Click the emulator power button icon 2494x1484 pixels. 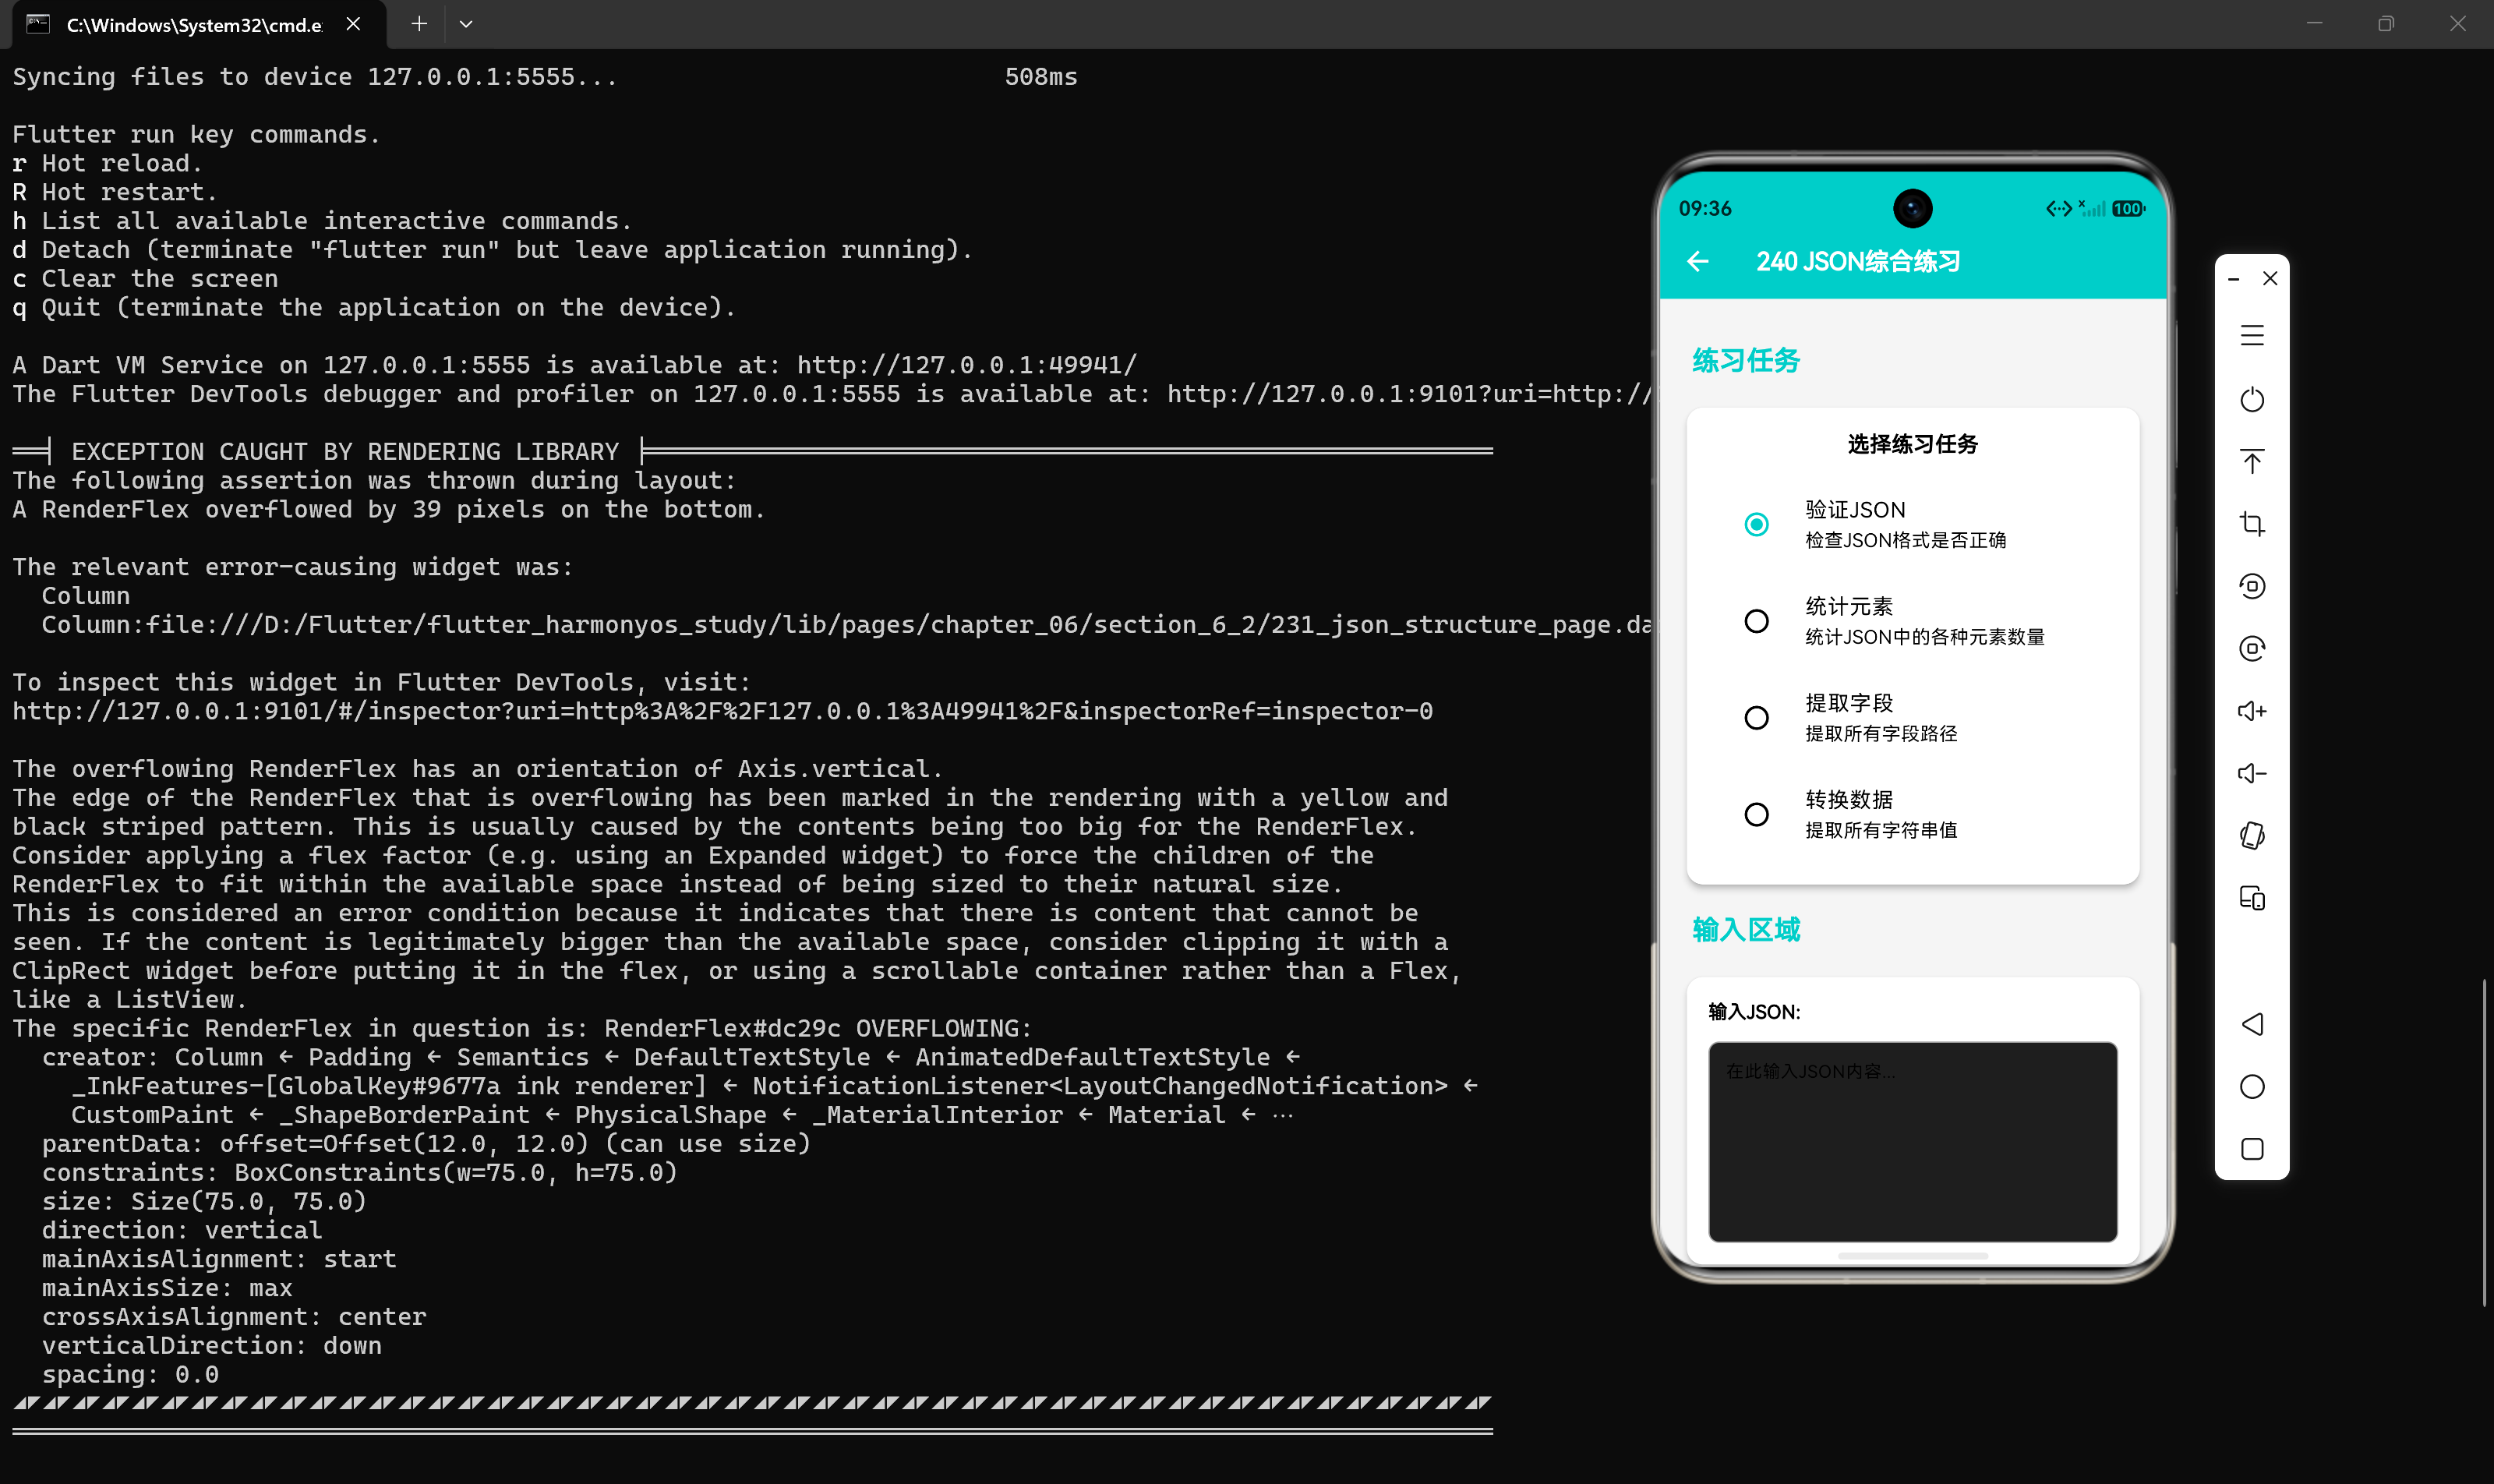point(2251,399)
